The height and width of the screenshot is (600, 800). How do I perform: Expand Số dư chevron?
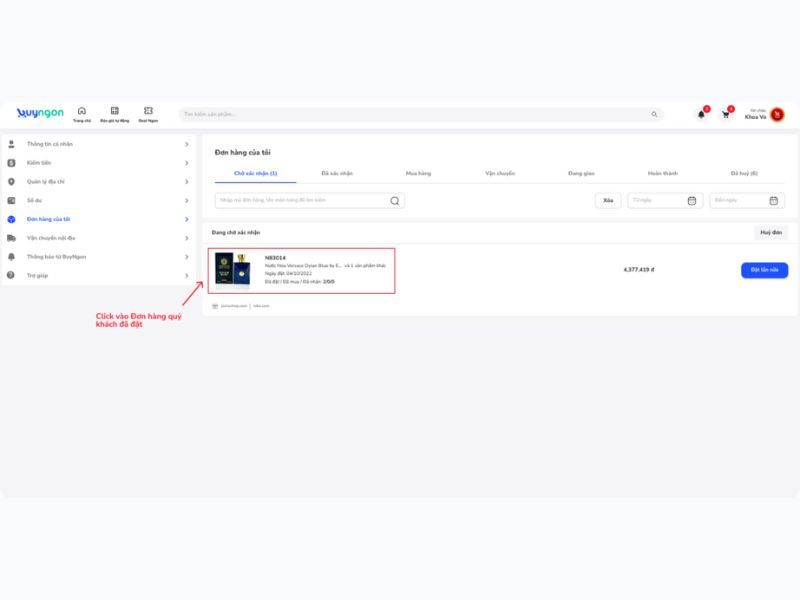(187, 201)
